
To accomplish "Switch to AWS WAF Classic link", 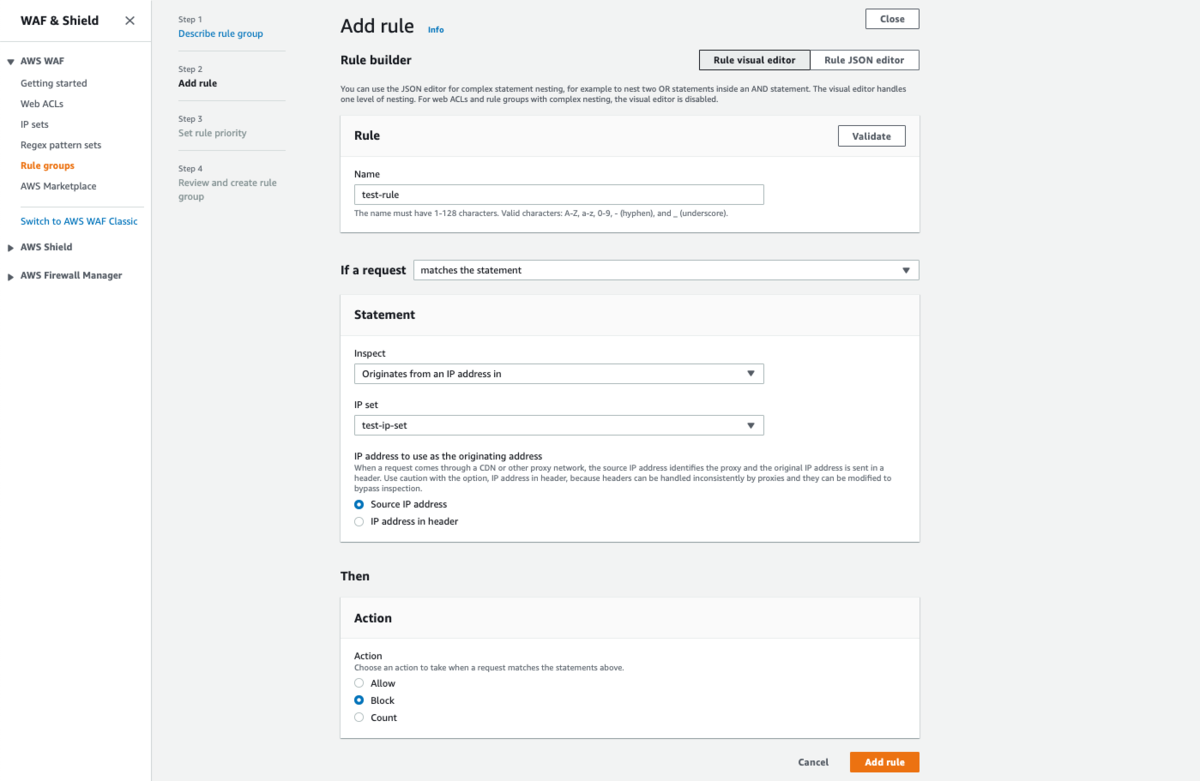I will click(x=79, y=221).
